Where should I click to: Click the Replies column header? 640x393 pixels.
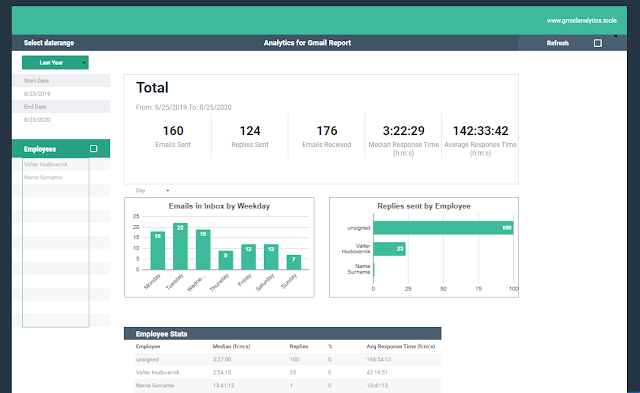pyautogui.click(x=299, y=346)
